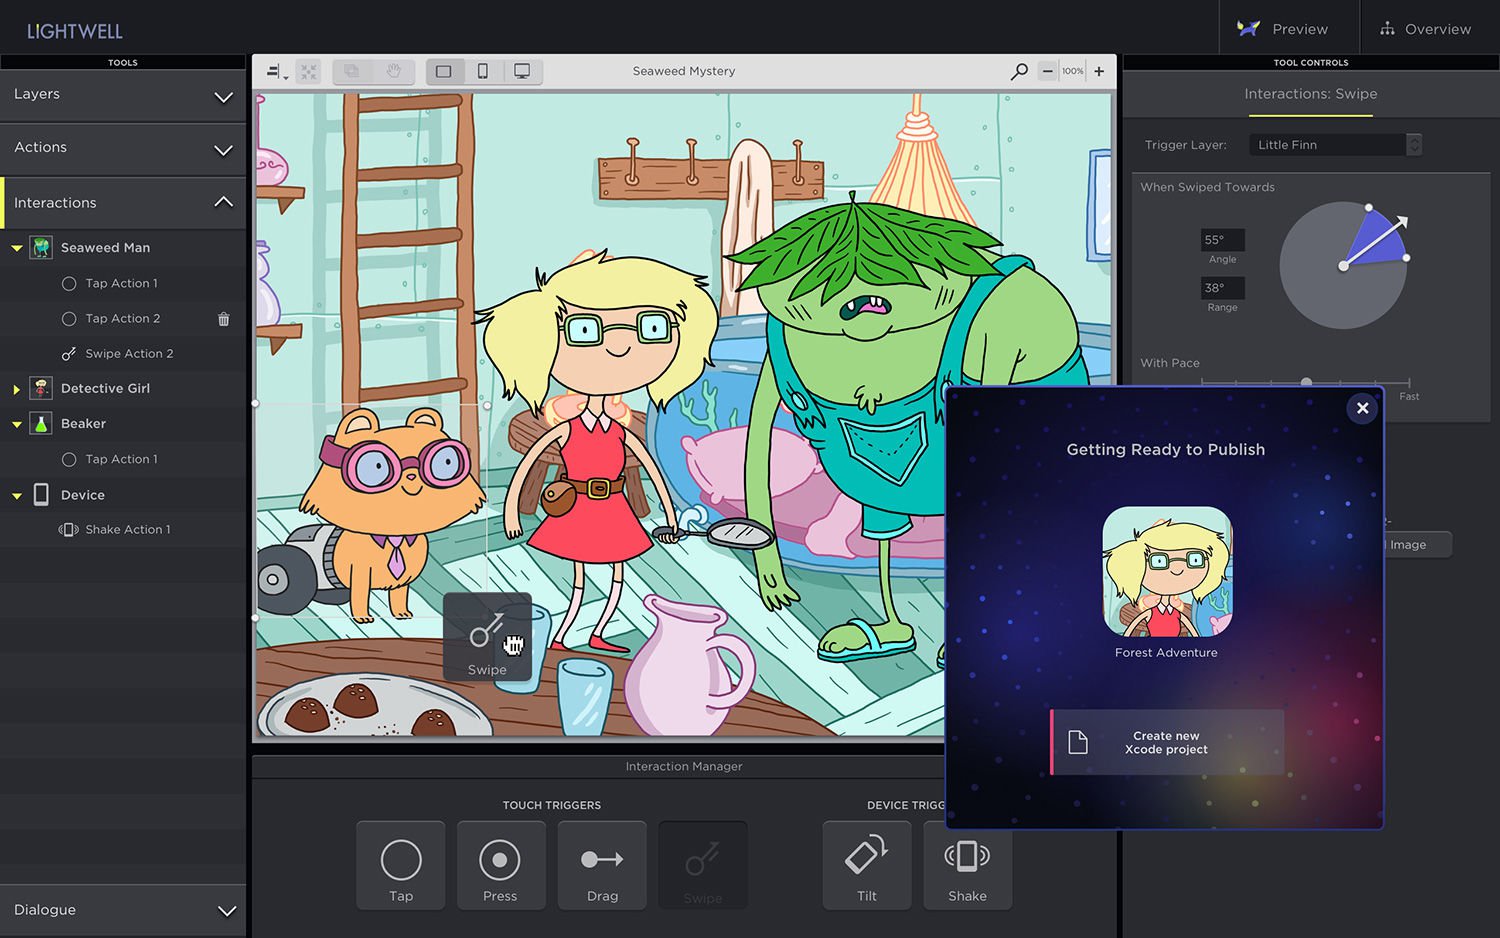
Task: Click the Device phone icon
Action: pyautogui.click(x=41, y=494)
